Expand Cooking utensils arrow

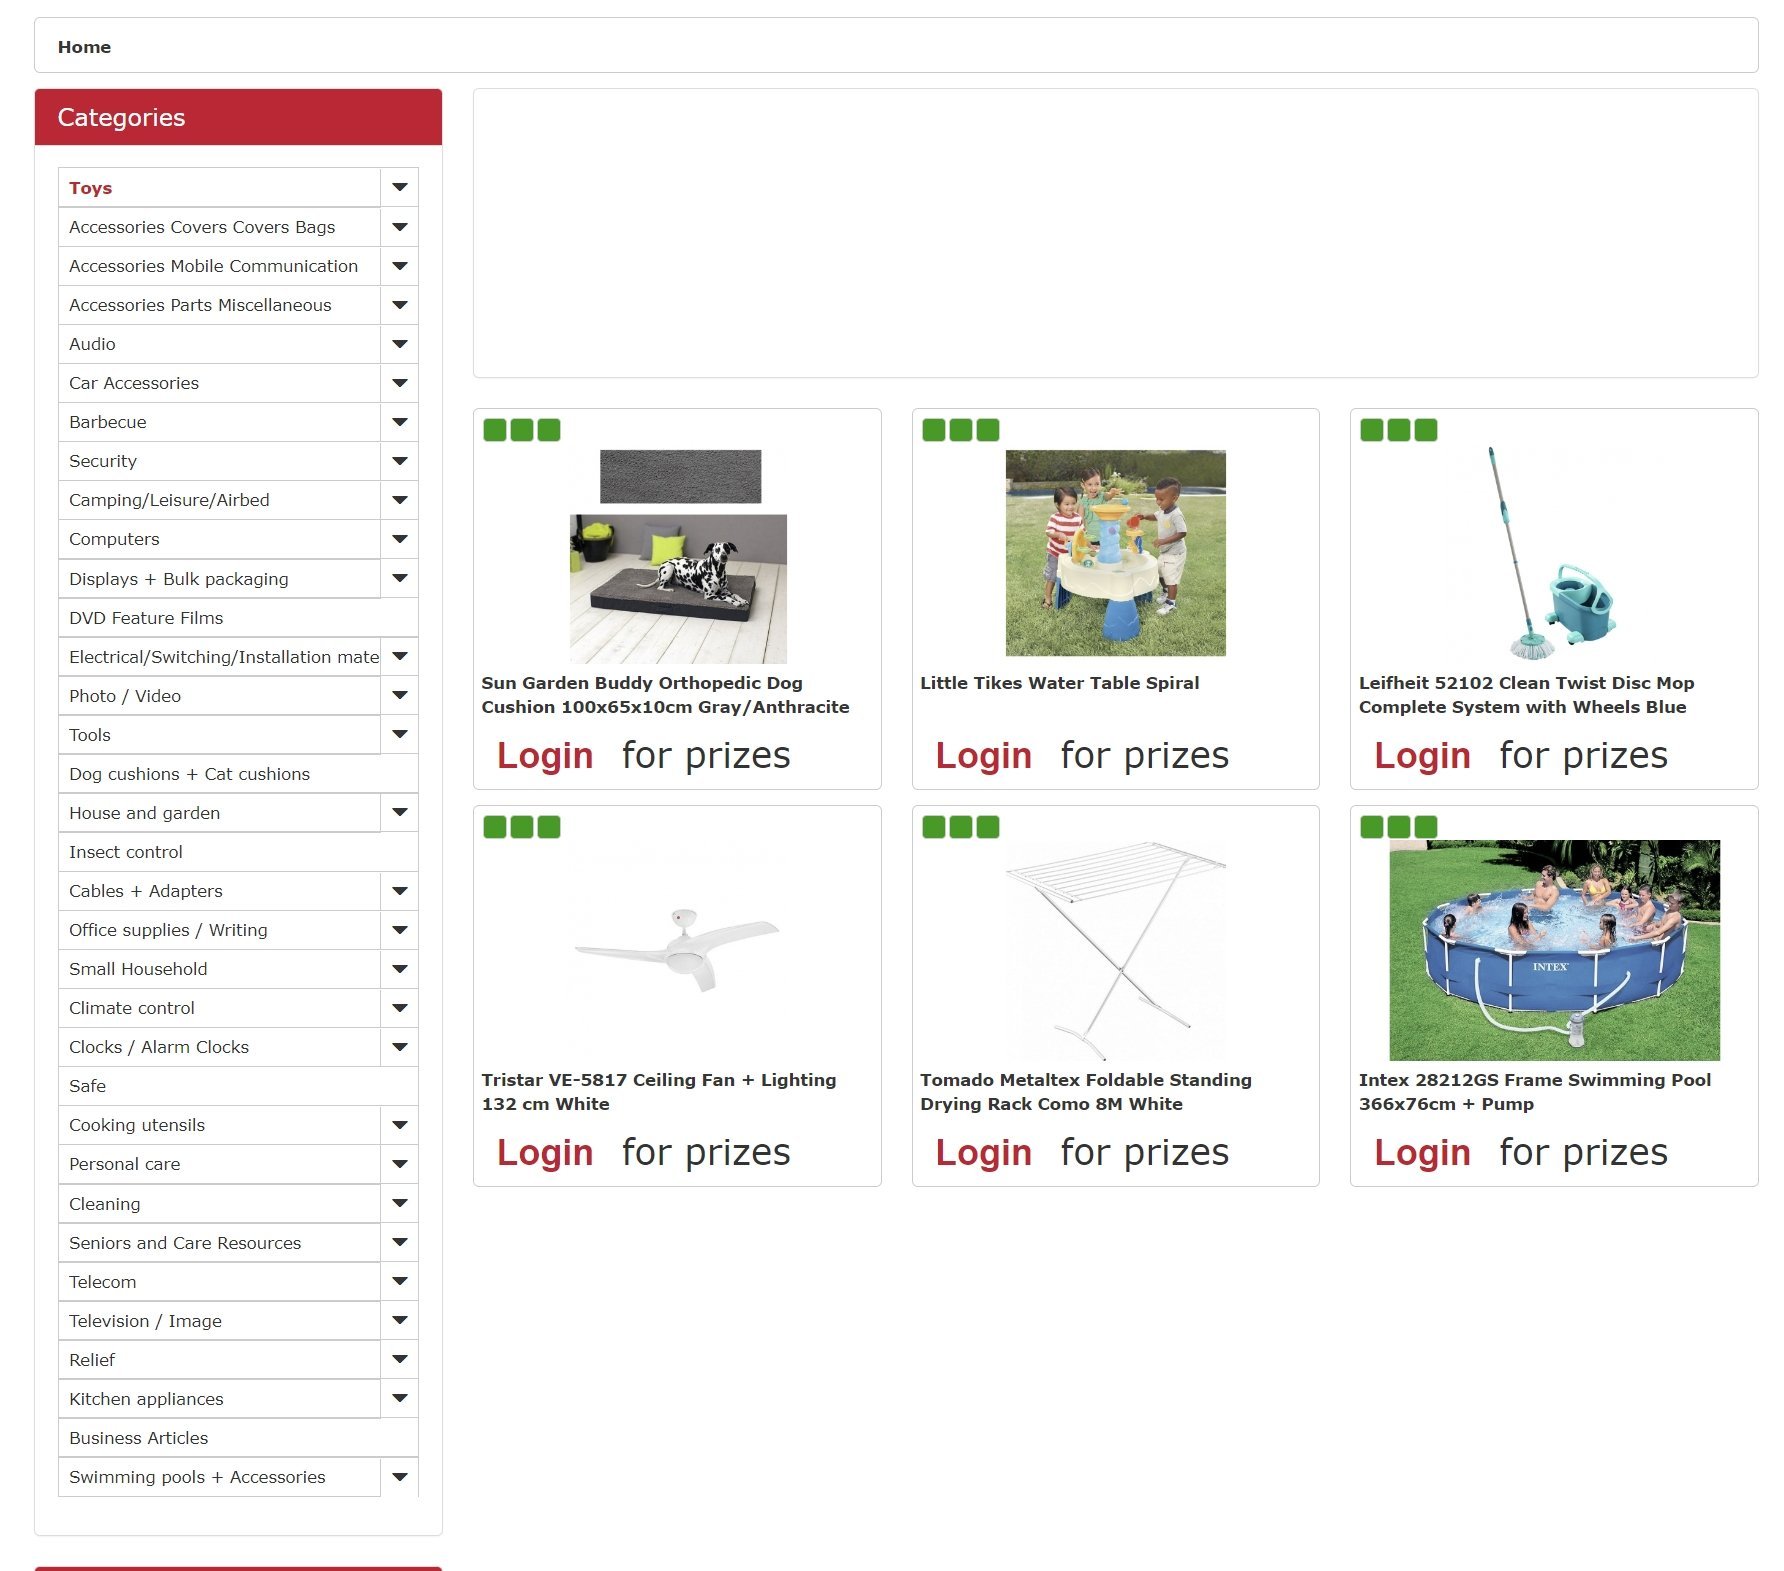pos(399,1124)
